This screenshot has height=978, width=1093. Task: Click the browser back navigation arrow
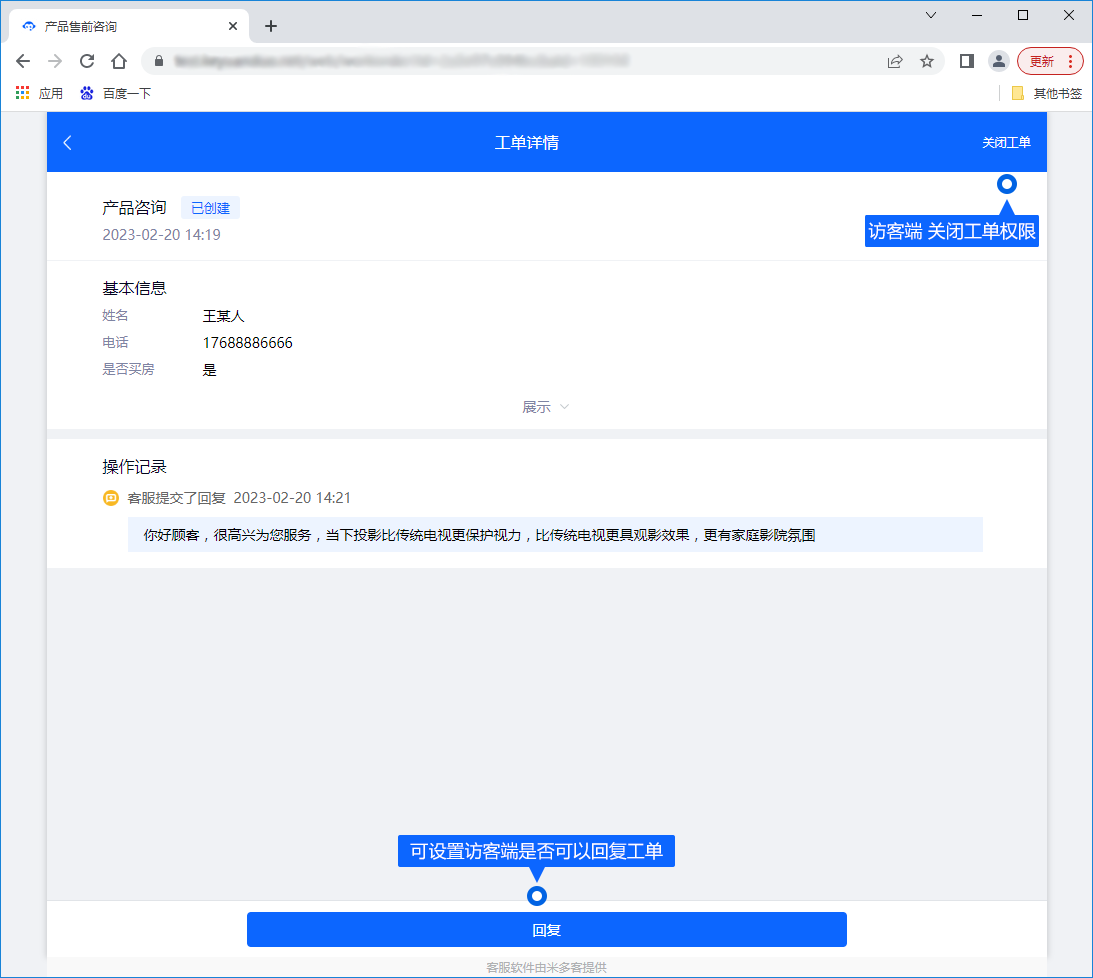[x=23, y=61]
